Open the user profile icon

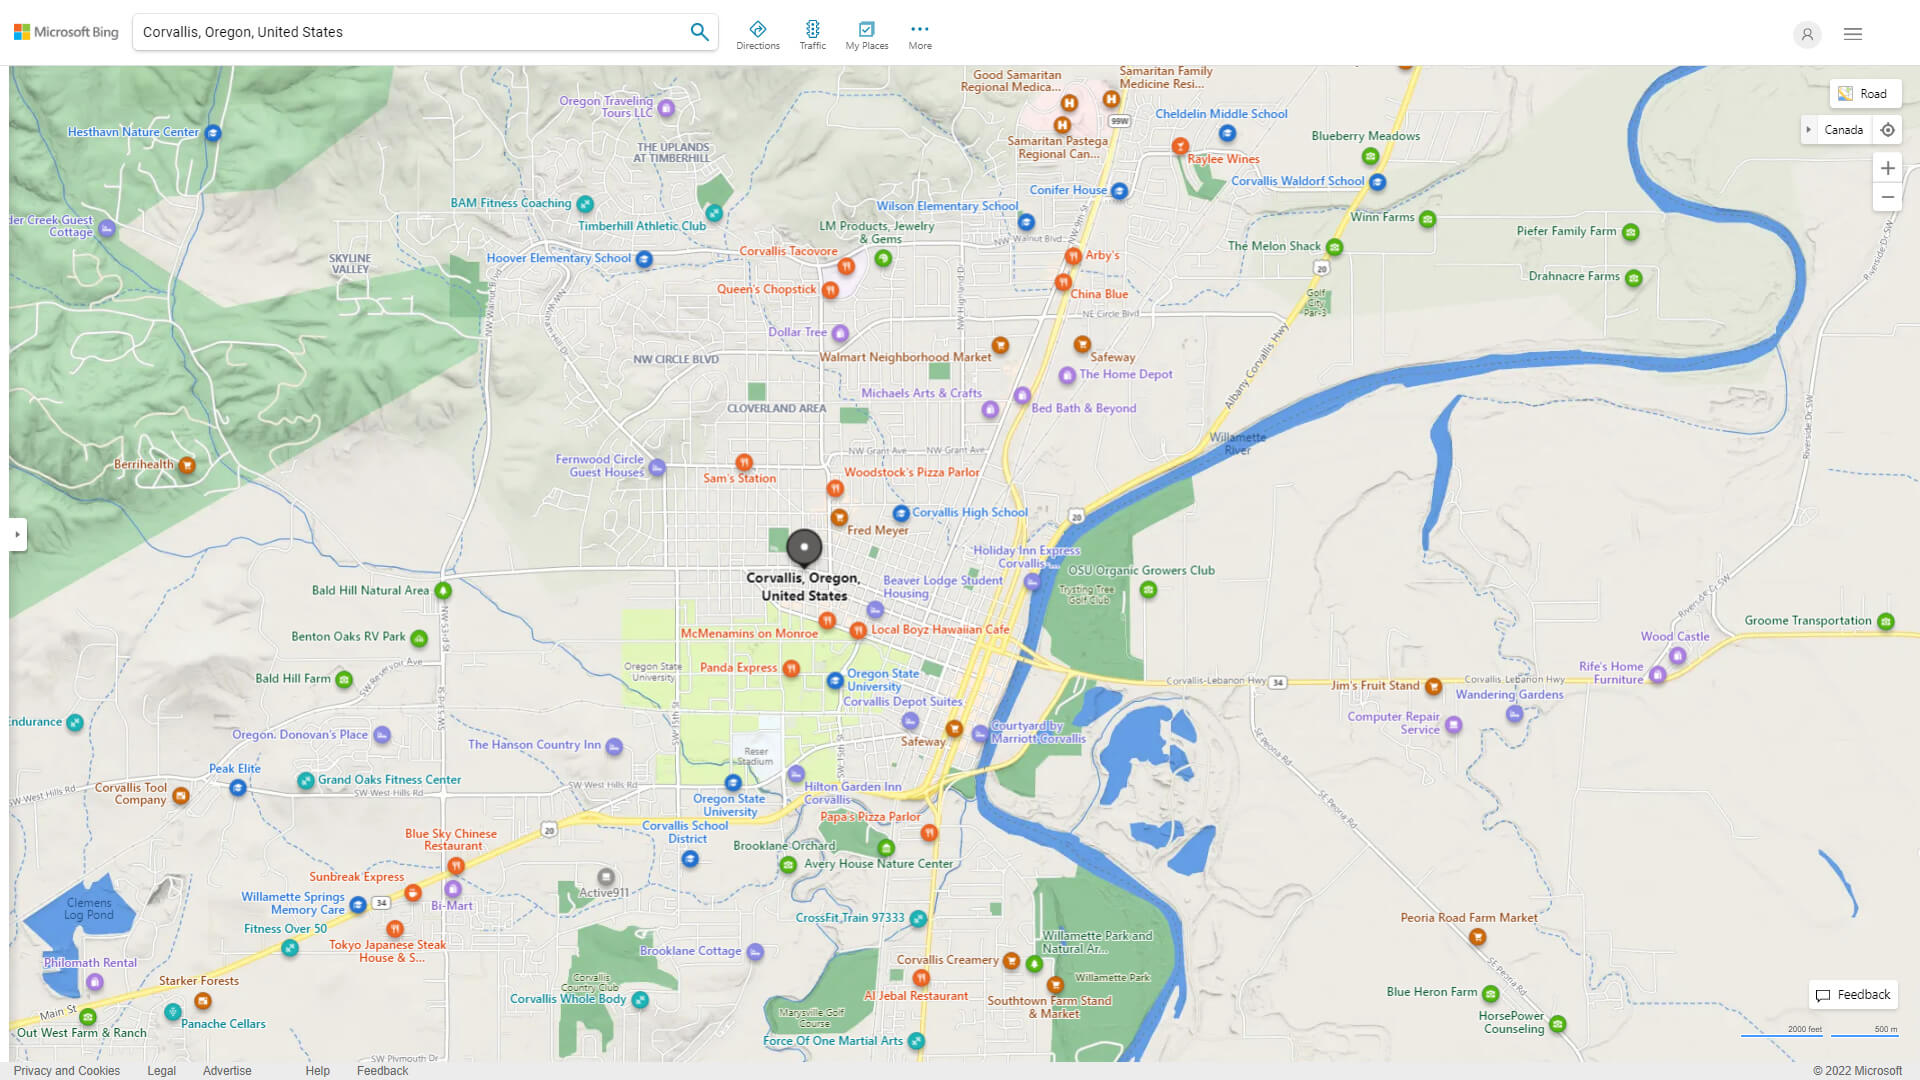[1807, 34]
